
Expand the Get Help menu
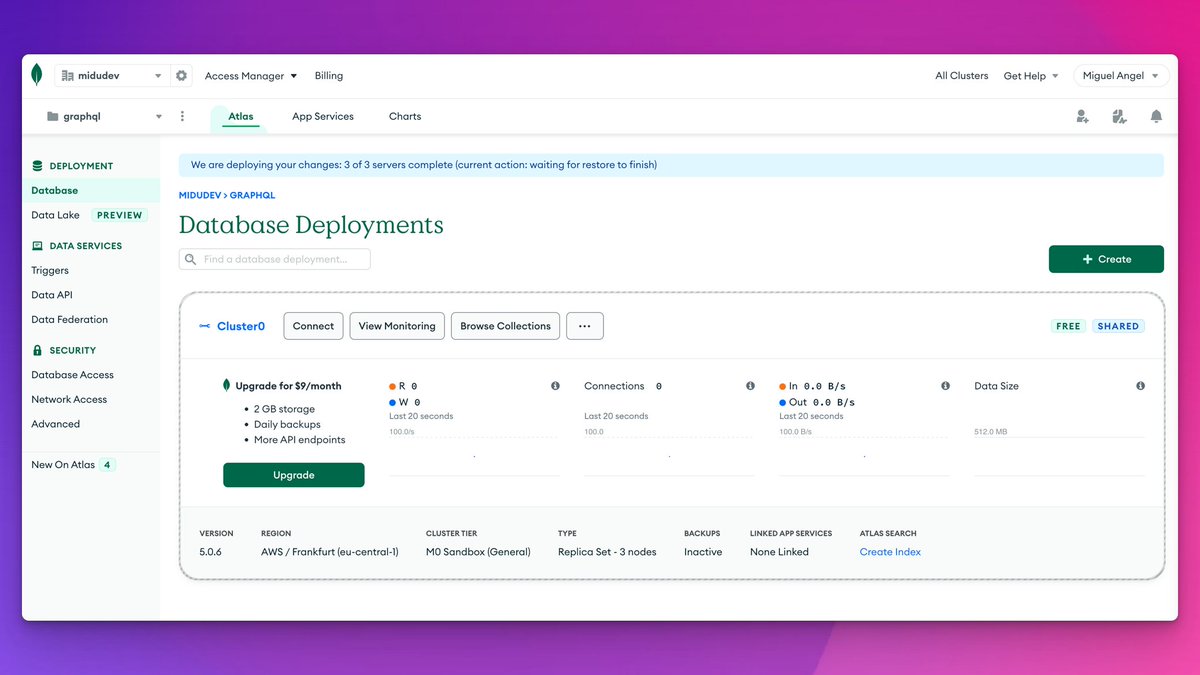pos(1031,76)
